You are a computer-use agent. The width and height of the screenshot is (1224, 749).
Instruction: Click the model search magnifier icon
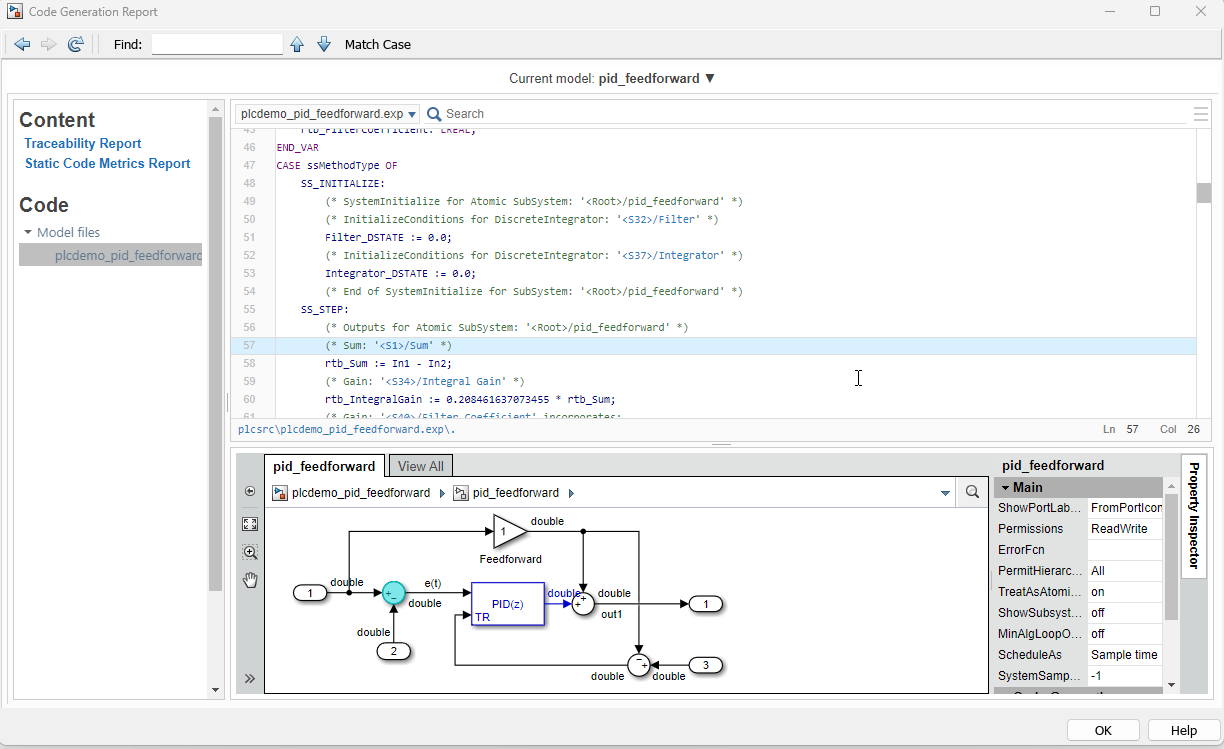click(972, 492)
